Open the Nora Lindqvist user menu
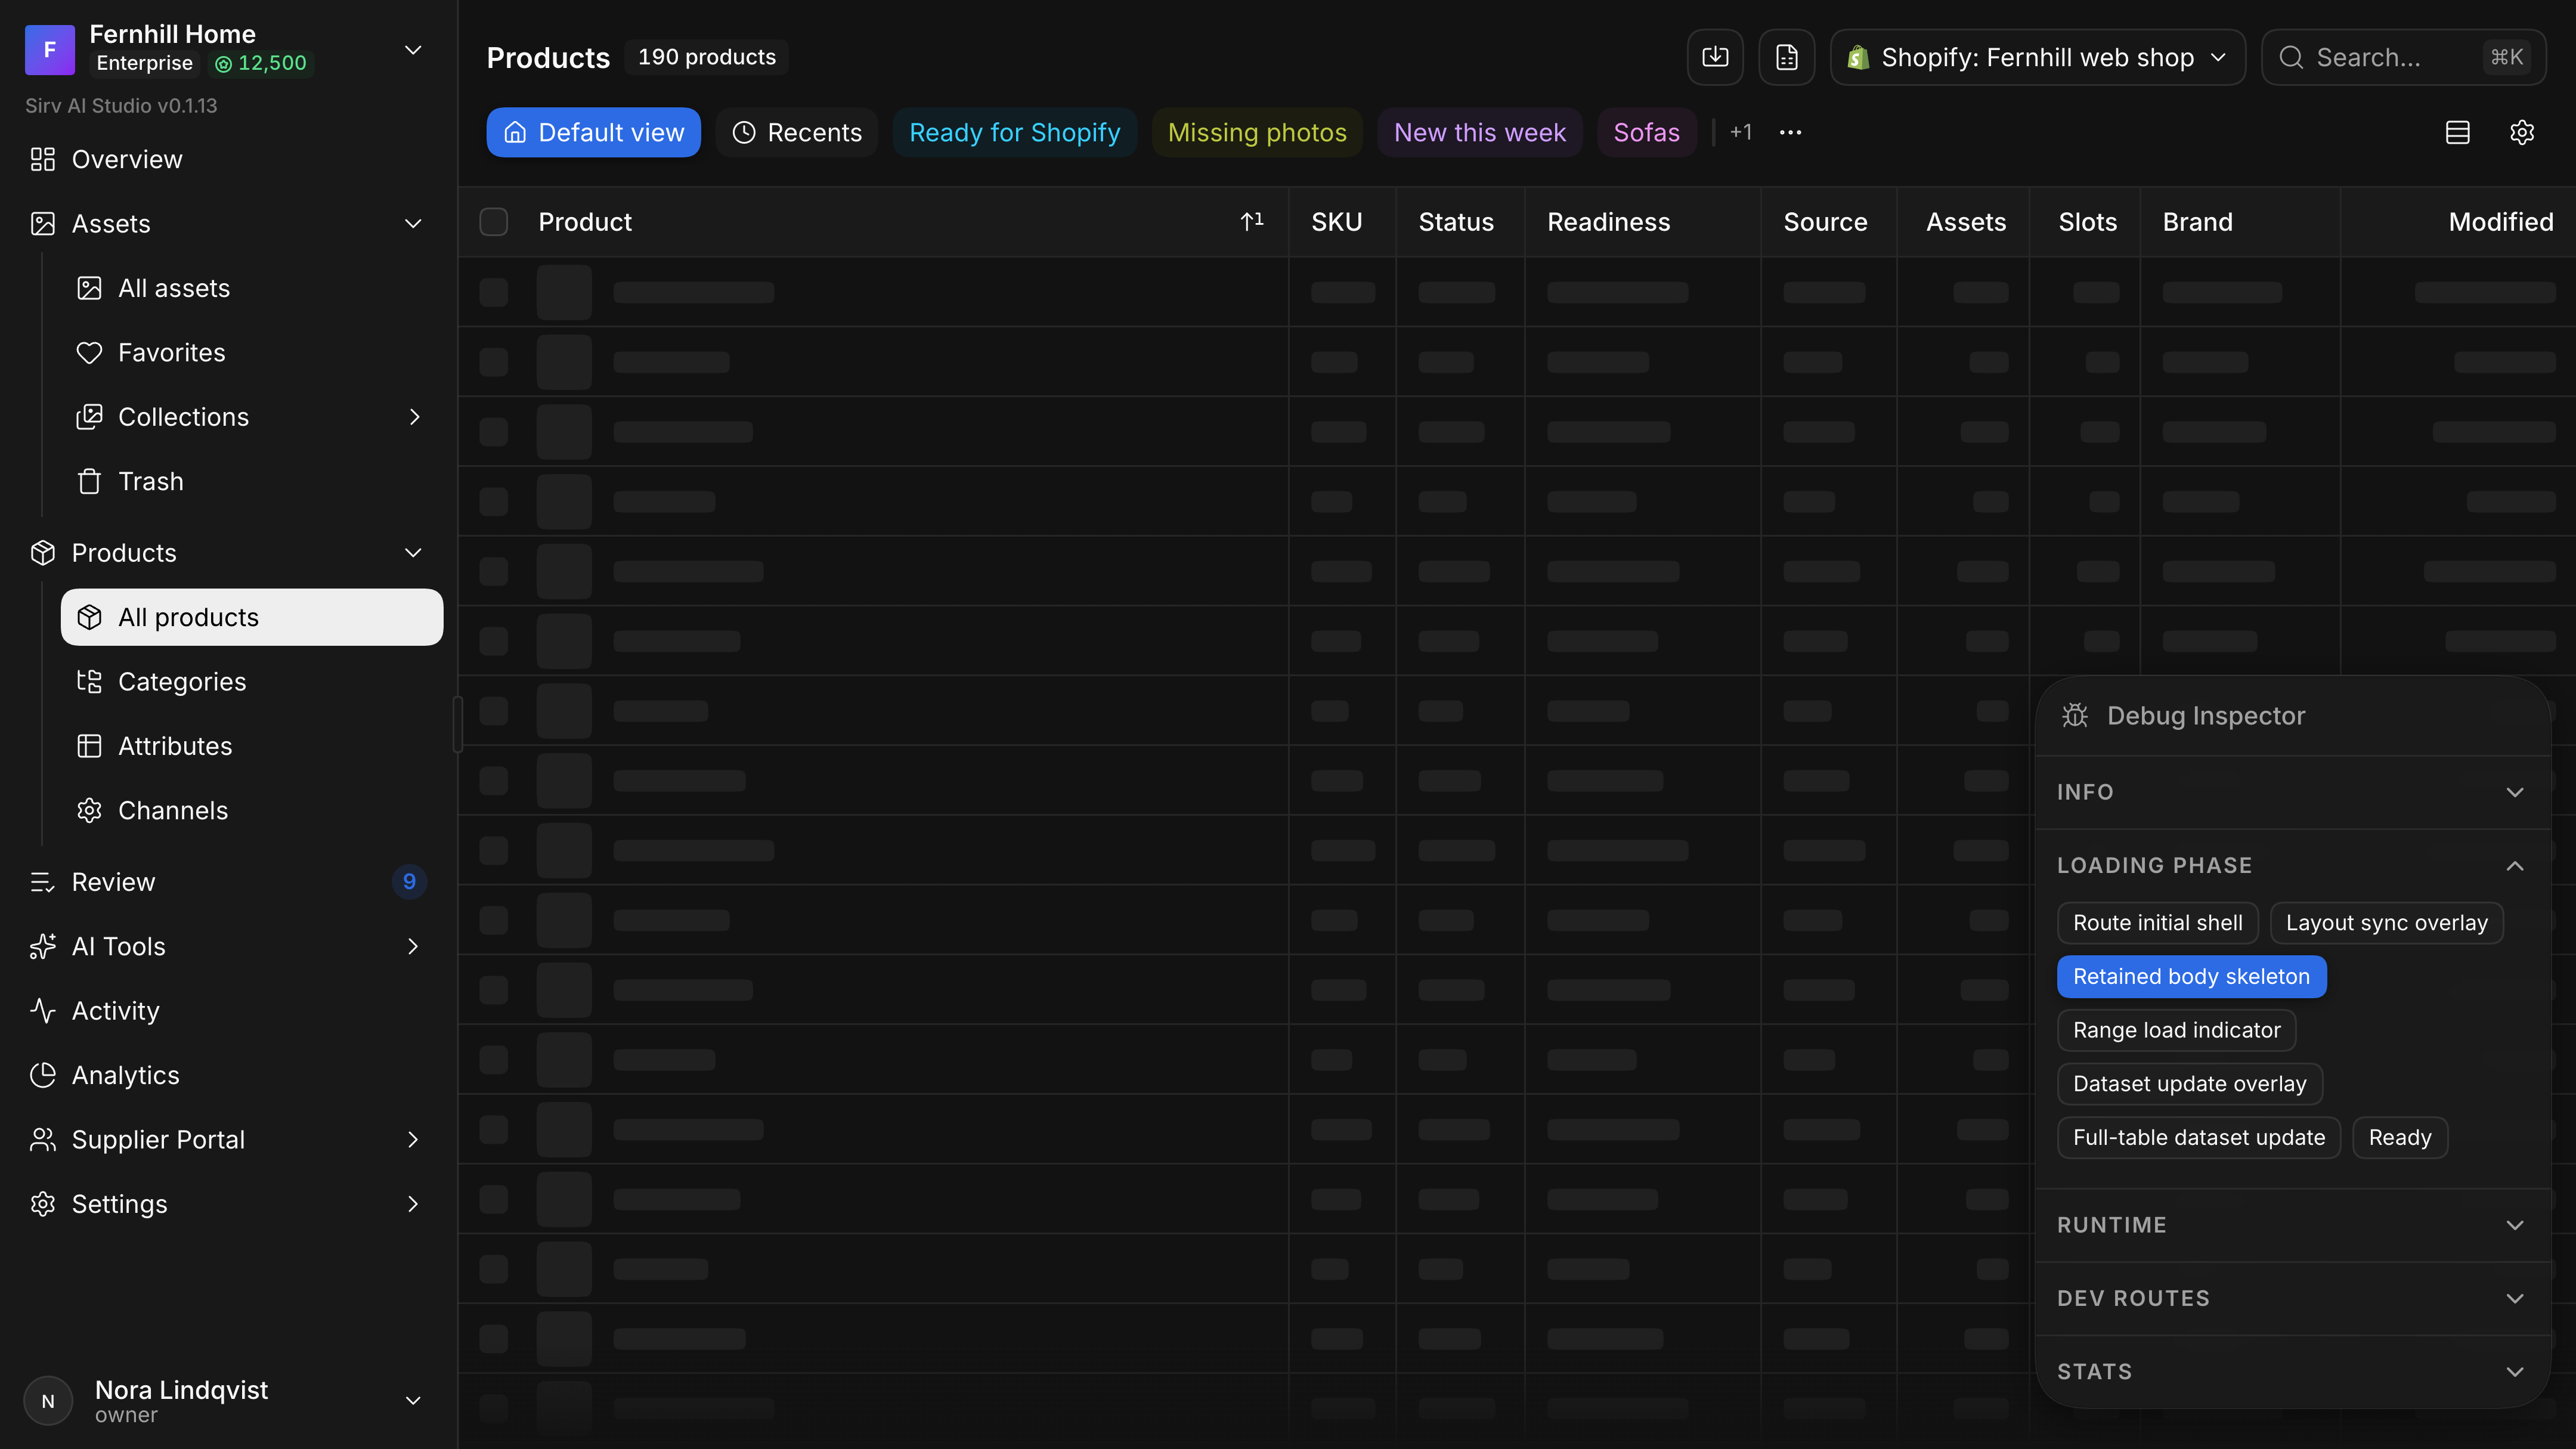This screenshot has height=1449, width=2576. pos(229,1400)
